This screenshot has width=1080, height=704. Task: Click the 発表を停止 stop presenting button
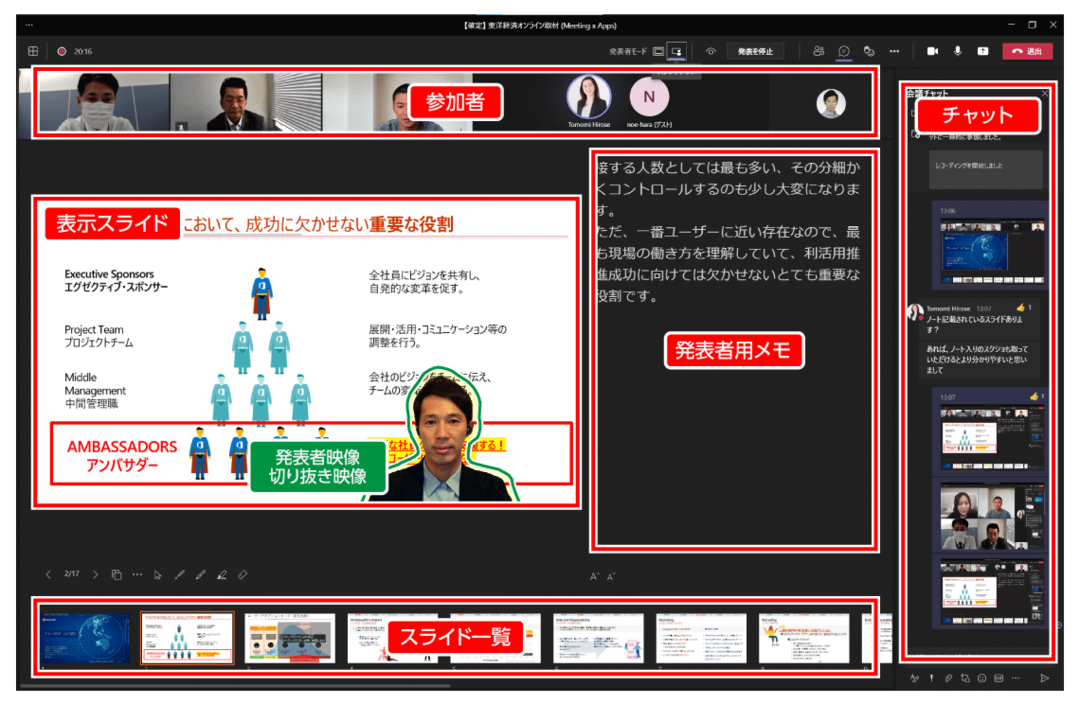tap(755, 51)
